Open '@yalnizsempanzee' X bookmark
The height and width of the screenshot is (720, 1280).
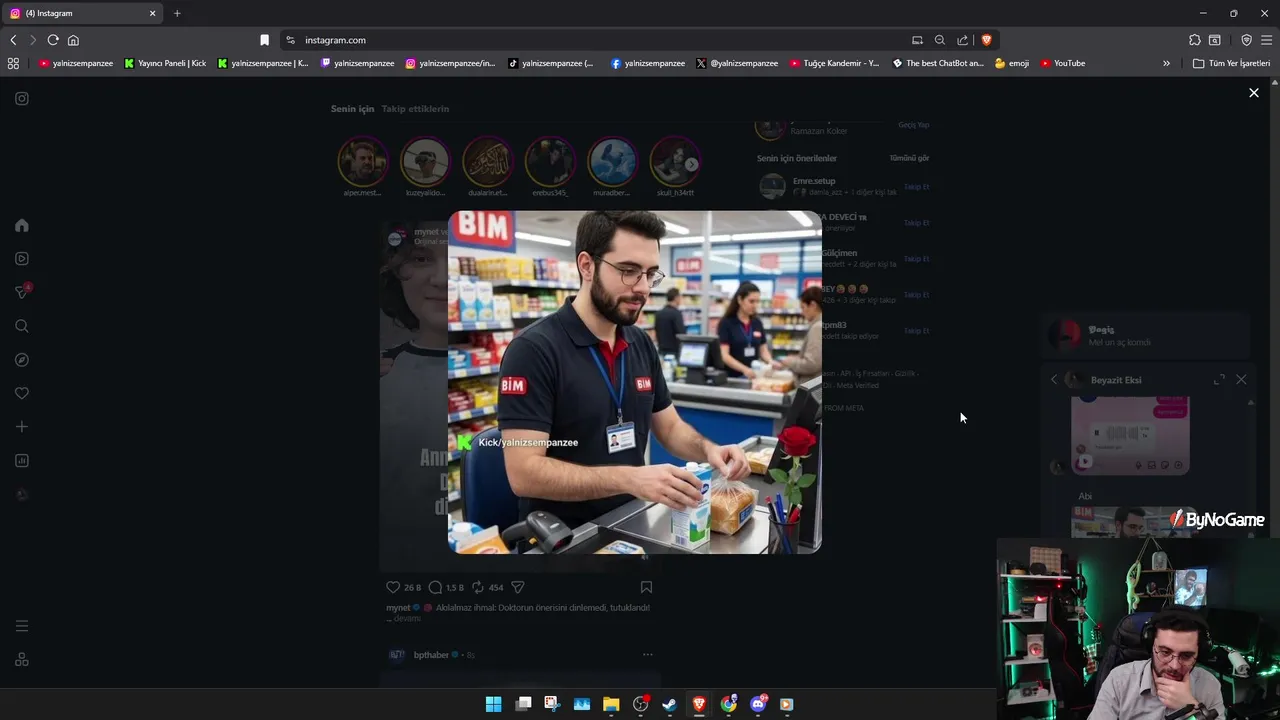pos(737,63)
